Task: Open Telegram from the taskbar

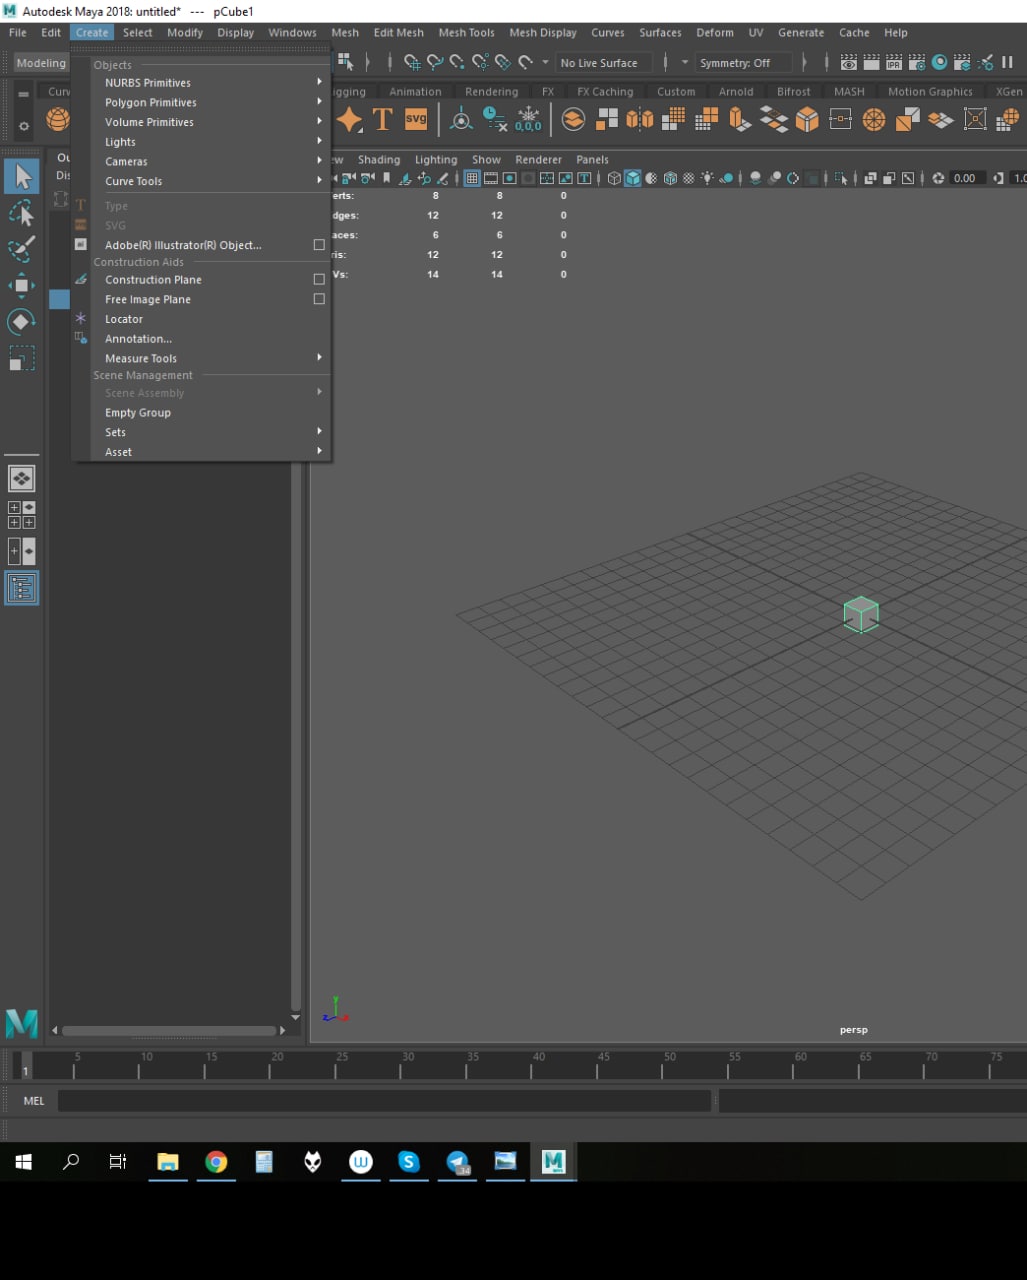Action: point(457,1161)
